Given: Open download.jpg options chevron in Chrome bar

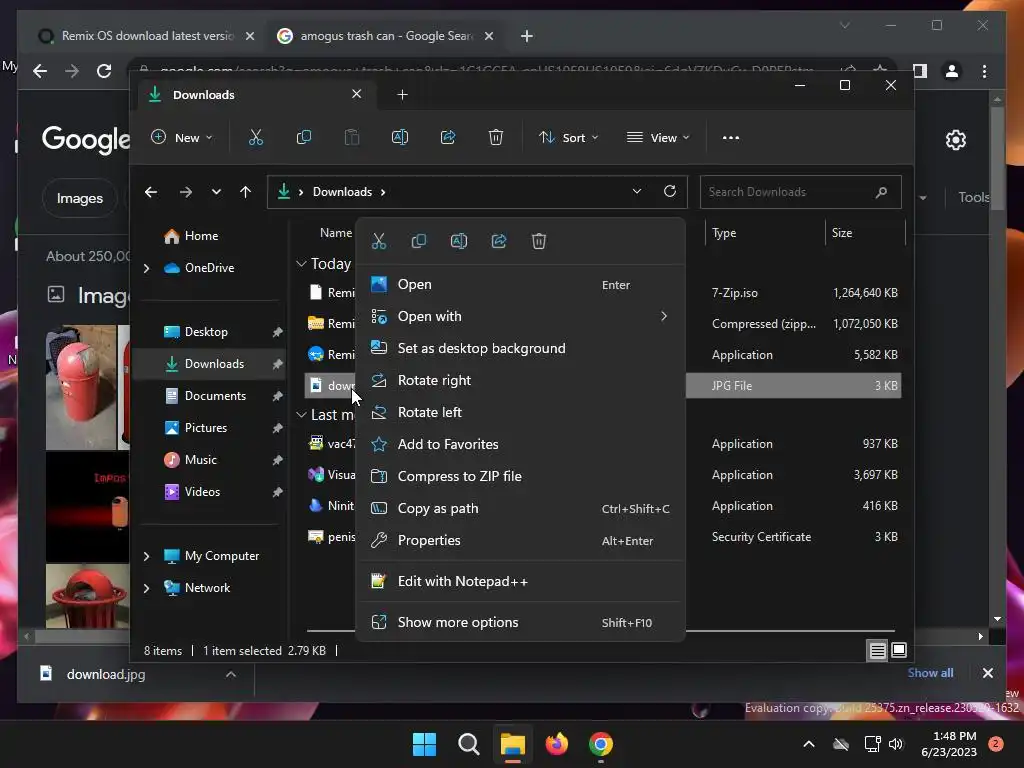Looking at the screenshot, I should pos(231,674).
